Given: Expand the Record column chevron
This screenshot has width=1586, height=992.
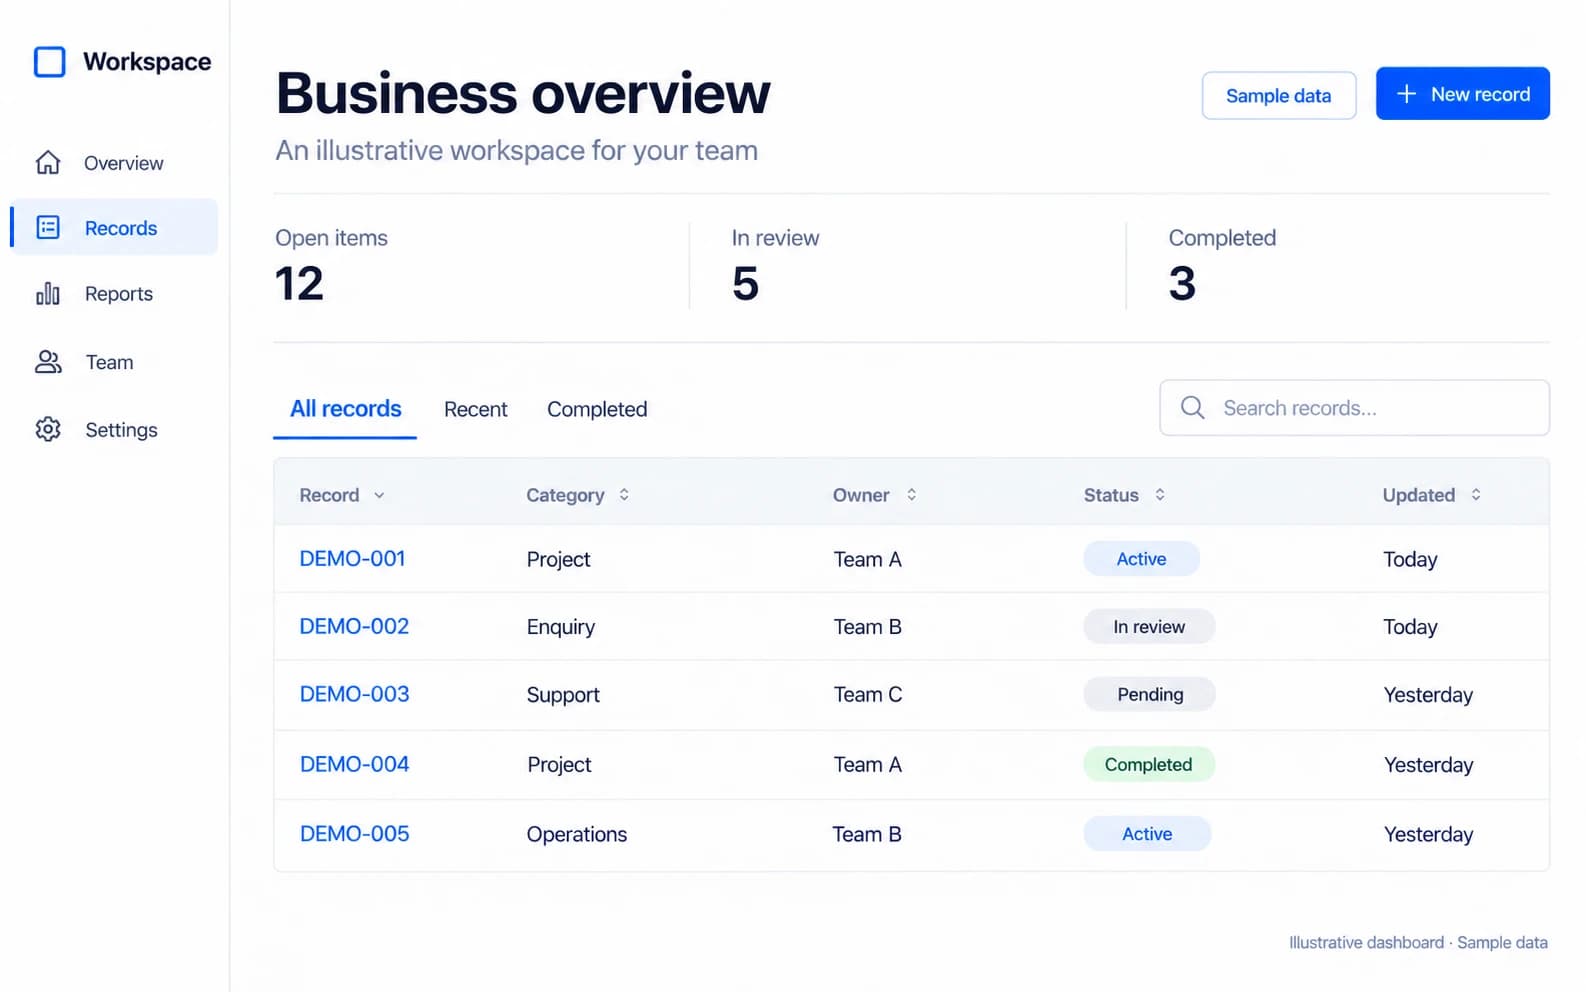Looking at the screenshot, I should point(379,495).
